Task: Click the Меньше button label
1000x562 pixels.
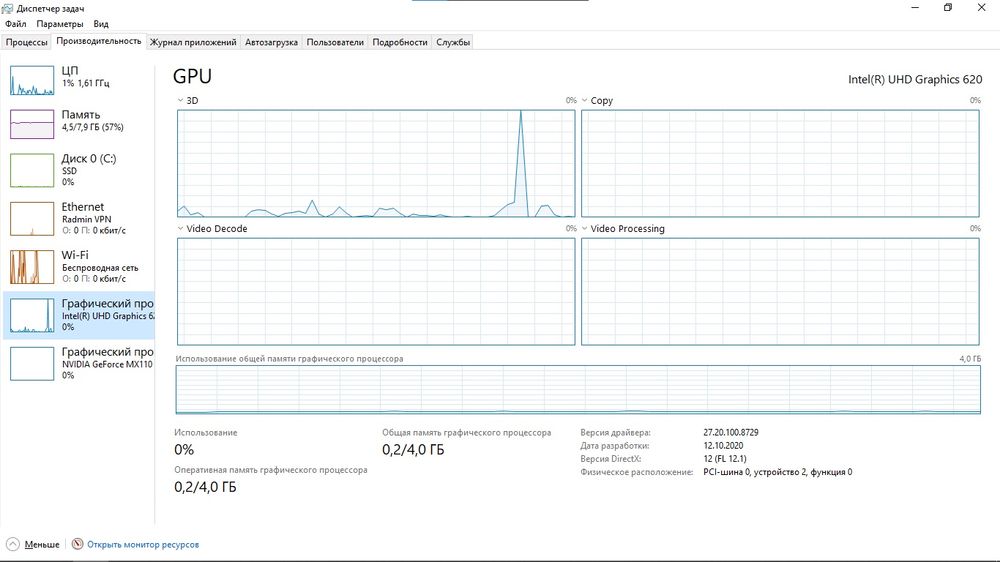Action: [x=42, y=545]
